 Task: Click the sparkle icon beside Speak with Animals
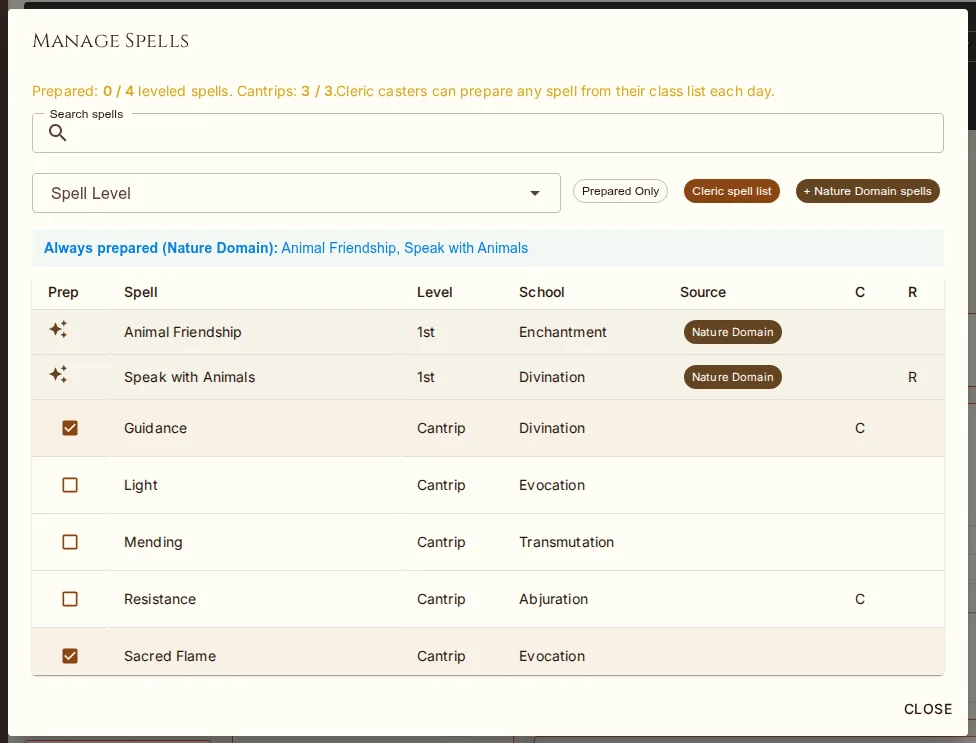tap(59, 374)
